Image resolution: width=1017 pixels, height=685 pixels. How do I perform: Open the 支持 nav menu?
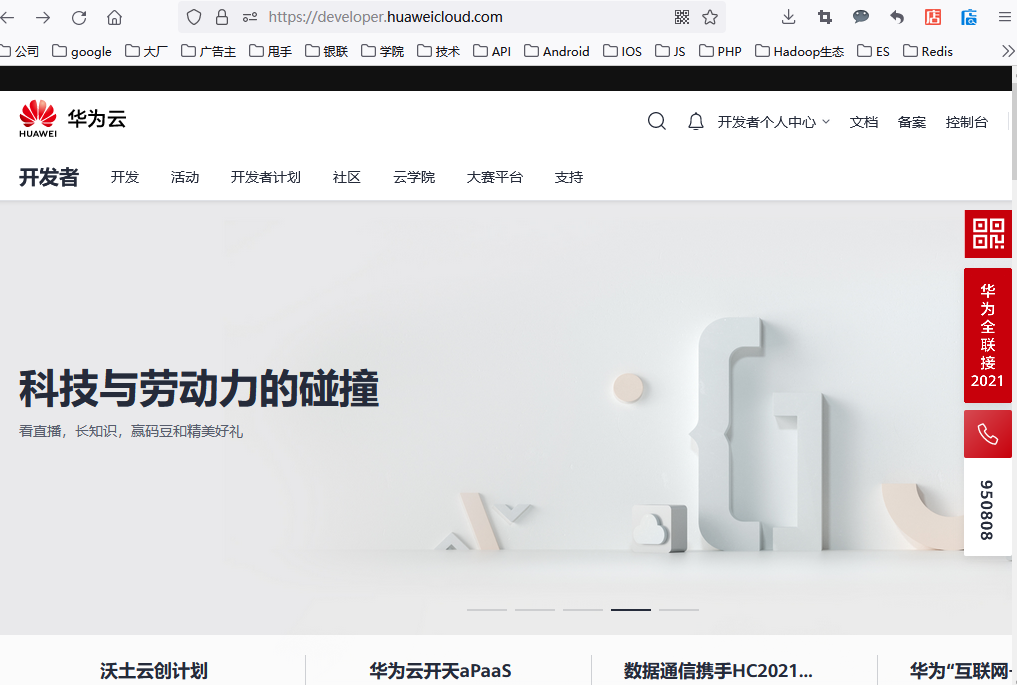569,177
